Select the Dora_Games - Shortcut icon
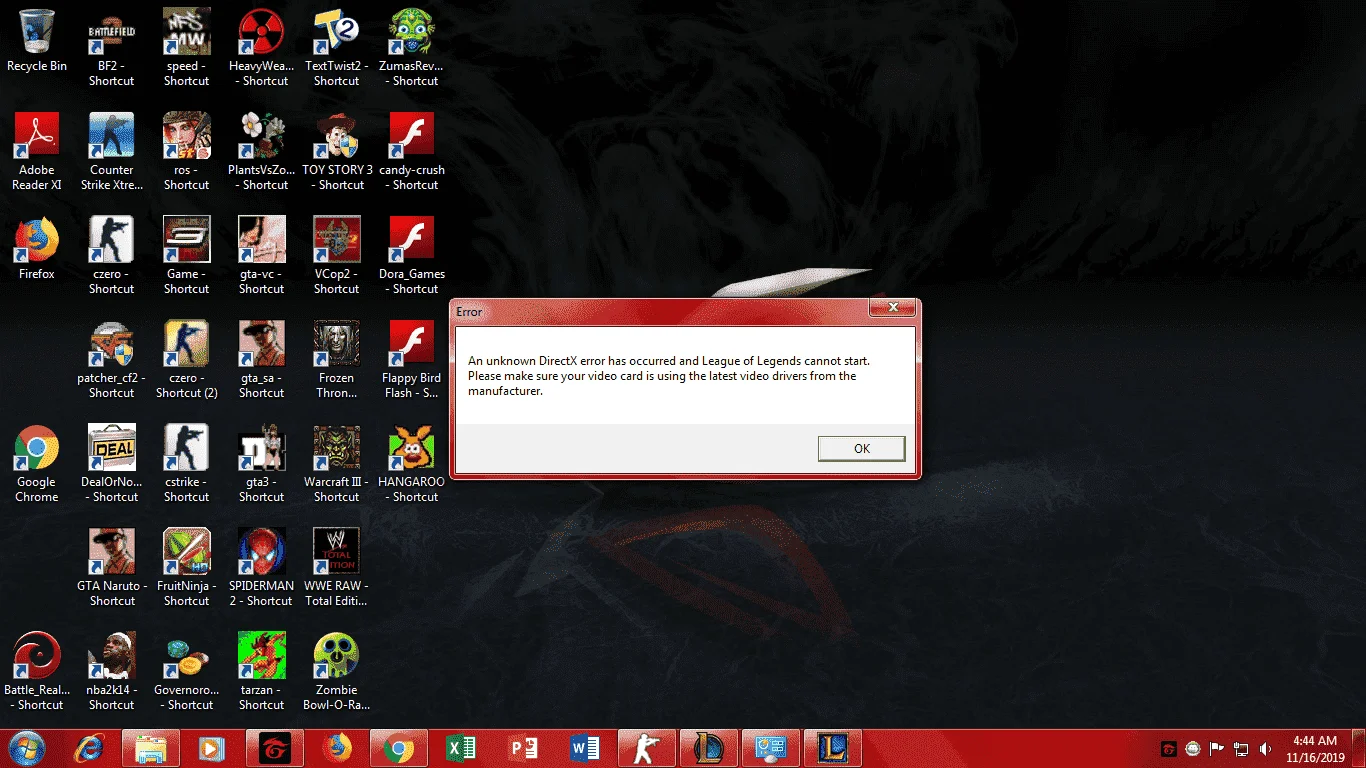1366x768 pixels. pos(411,256)
